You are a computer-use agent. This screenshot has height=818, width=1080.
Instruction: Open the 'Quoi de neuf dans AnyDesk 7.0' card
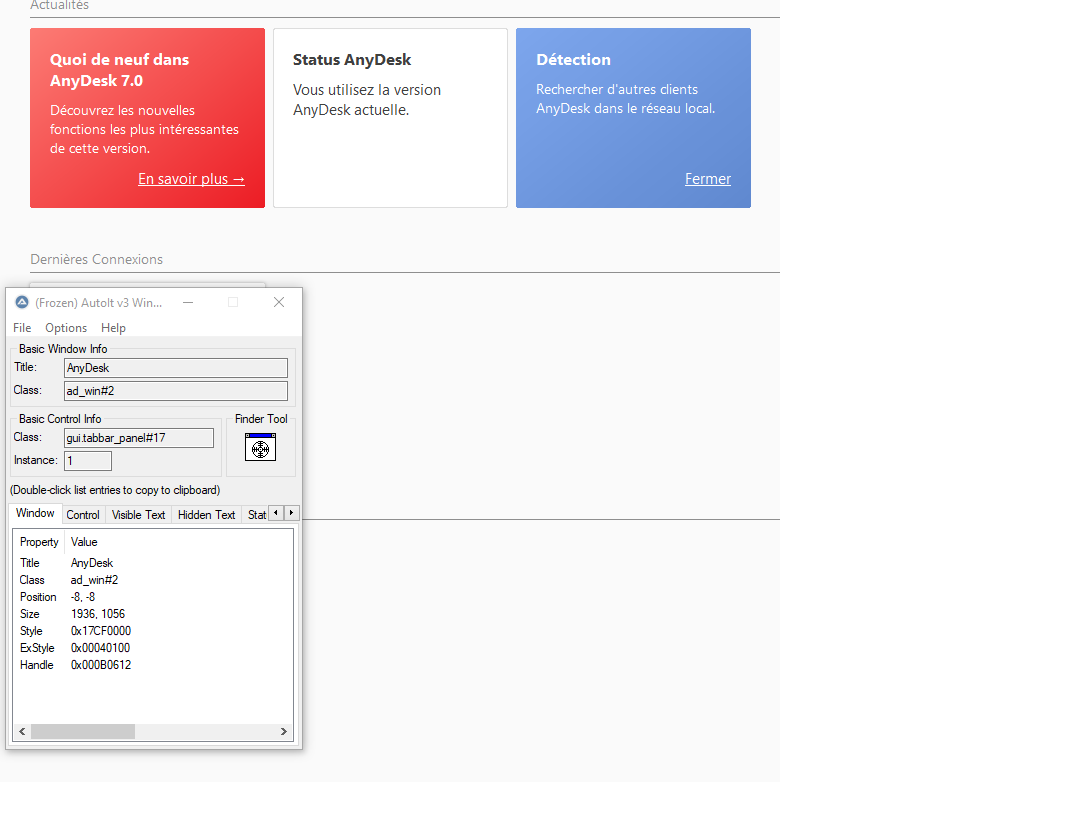point(147,118)
